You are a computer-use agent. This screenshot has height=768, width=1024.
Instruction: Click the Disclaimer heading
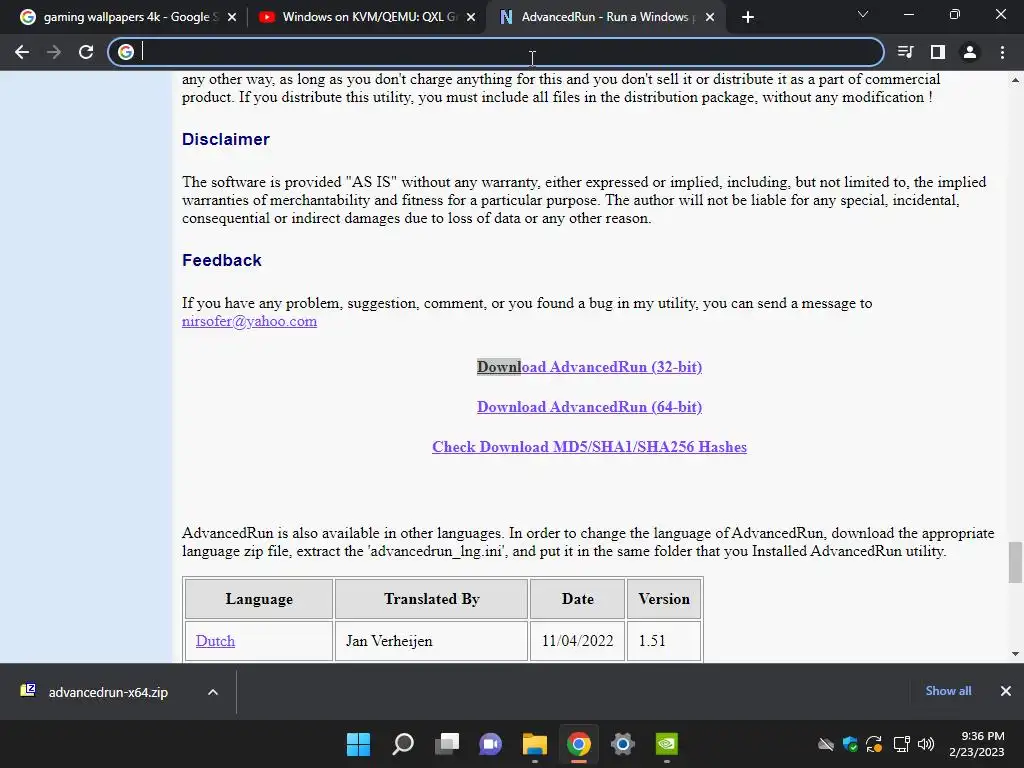click(x=226, y=139)
